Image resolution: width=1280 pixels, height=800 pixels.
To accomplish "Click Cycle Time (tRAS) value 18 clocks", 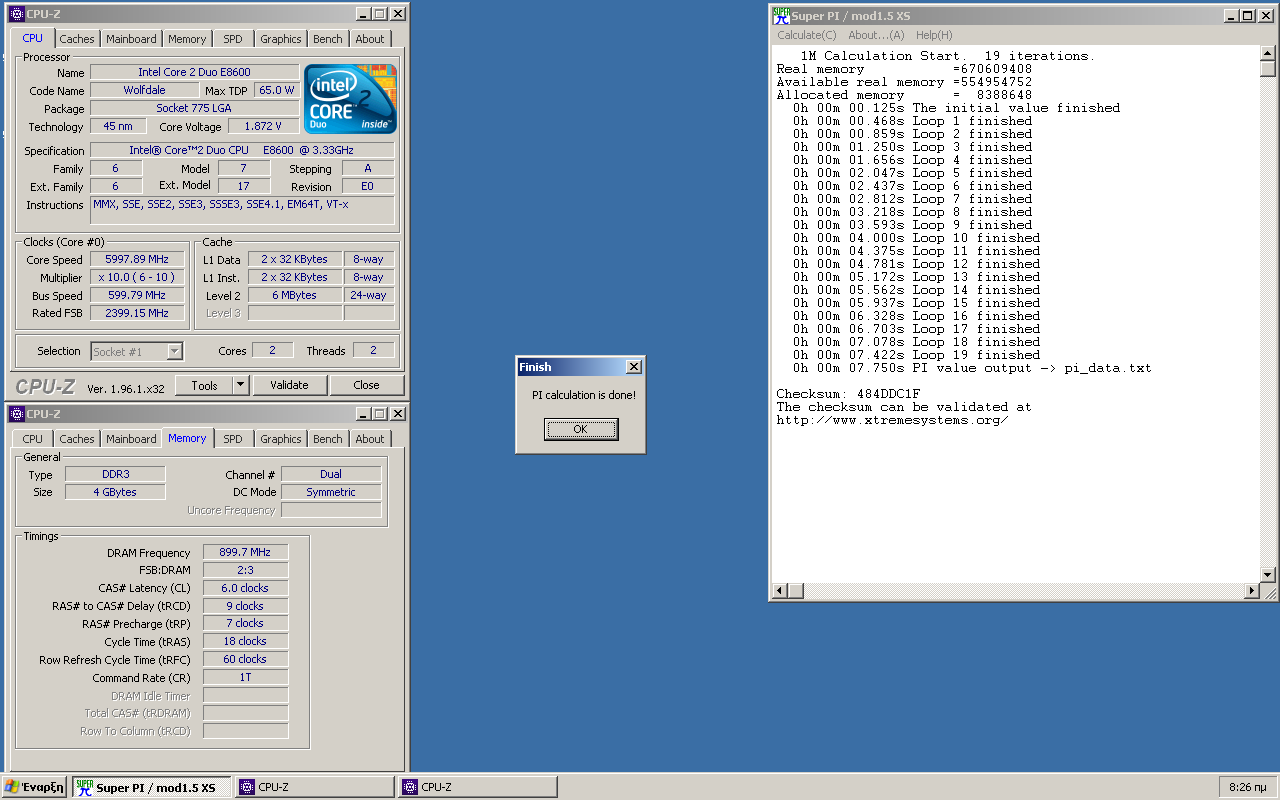I will [245, 641].
